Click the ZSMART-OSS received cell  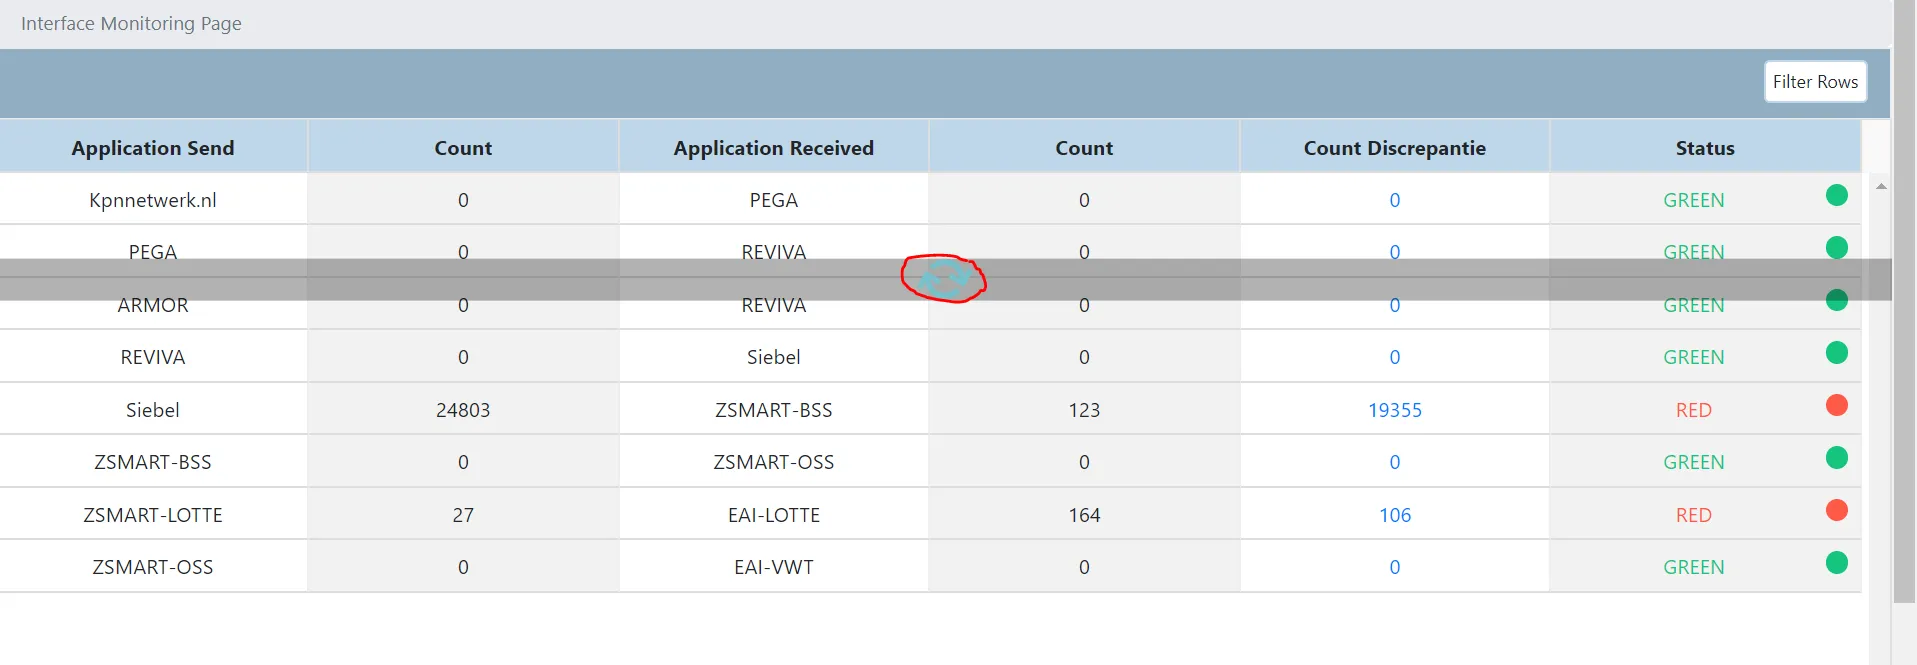point(774,462)
